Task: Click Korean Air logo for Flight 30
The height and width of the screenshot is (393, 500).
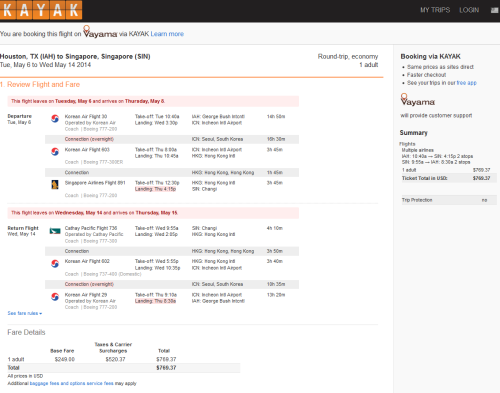Action: (55, 118)
